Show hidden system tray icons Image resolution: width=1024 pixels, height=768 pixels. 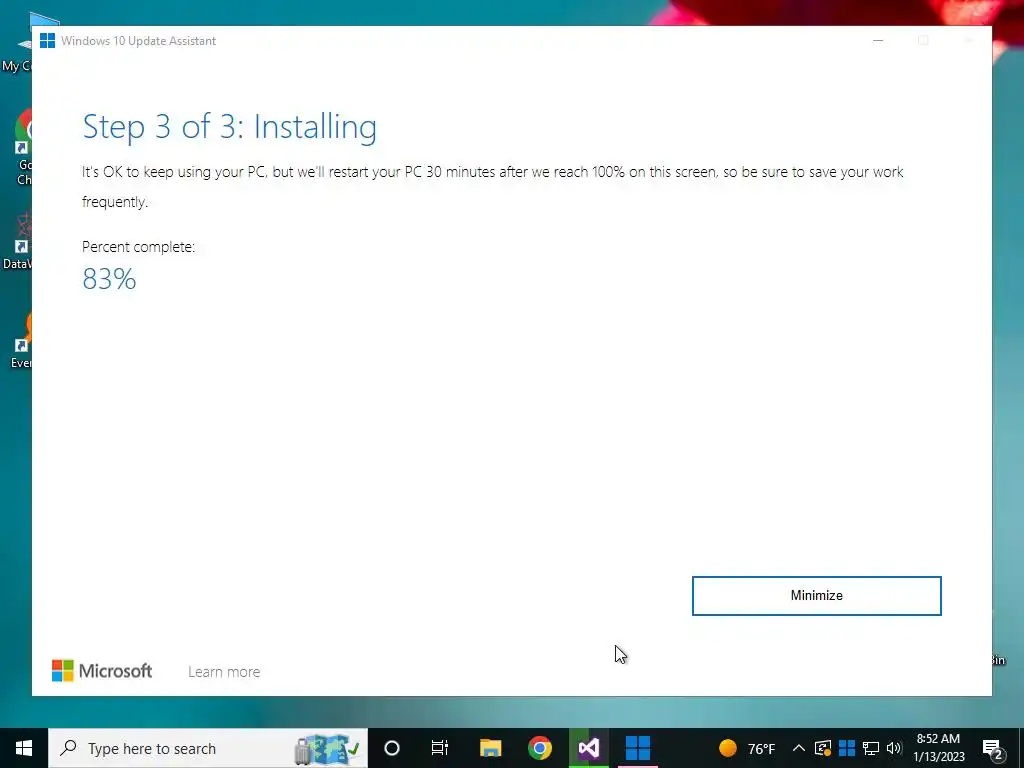tap(798, 748)
